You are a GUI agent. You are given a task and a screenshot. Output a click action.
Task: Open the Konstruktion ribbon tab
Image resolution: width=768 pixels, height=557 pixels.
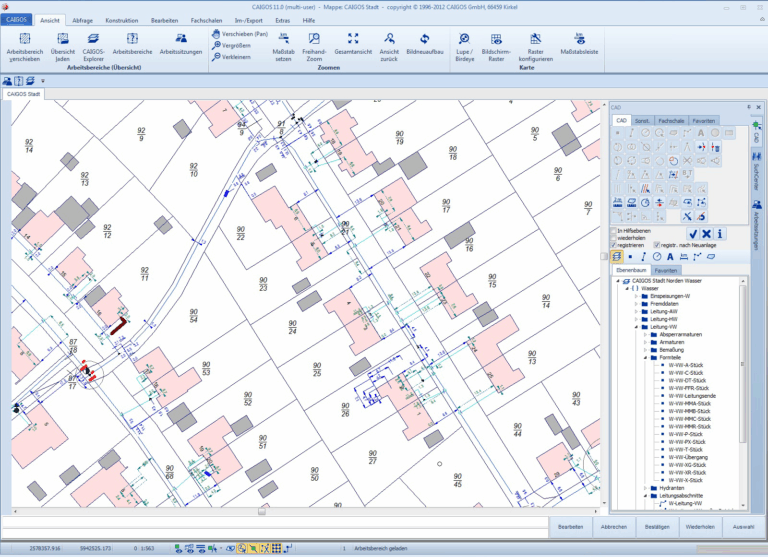(121, 20)
